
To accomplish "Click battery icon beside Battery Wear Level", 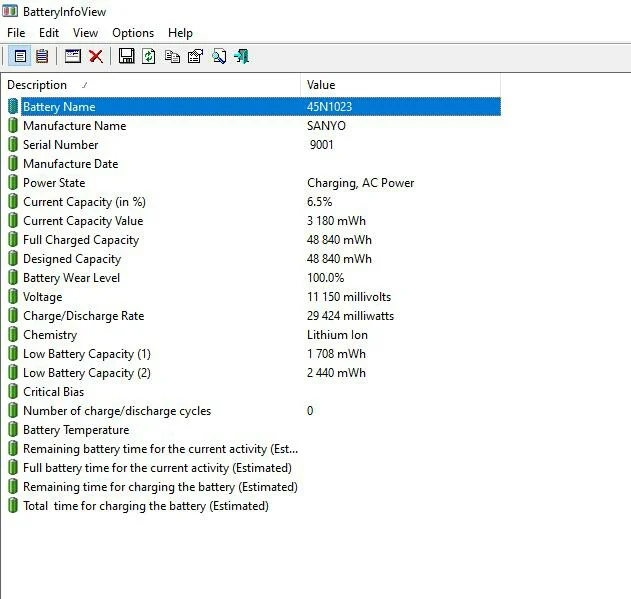I will click(x=13, y=278).
